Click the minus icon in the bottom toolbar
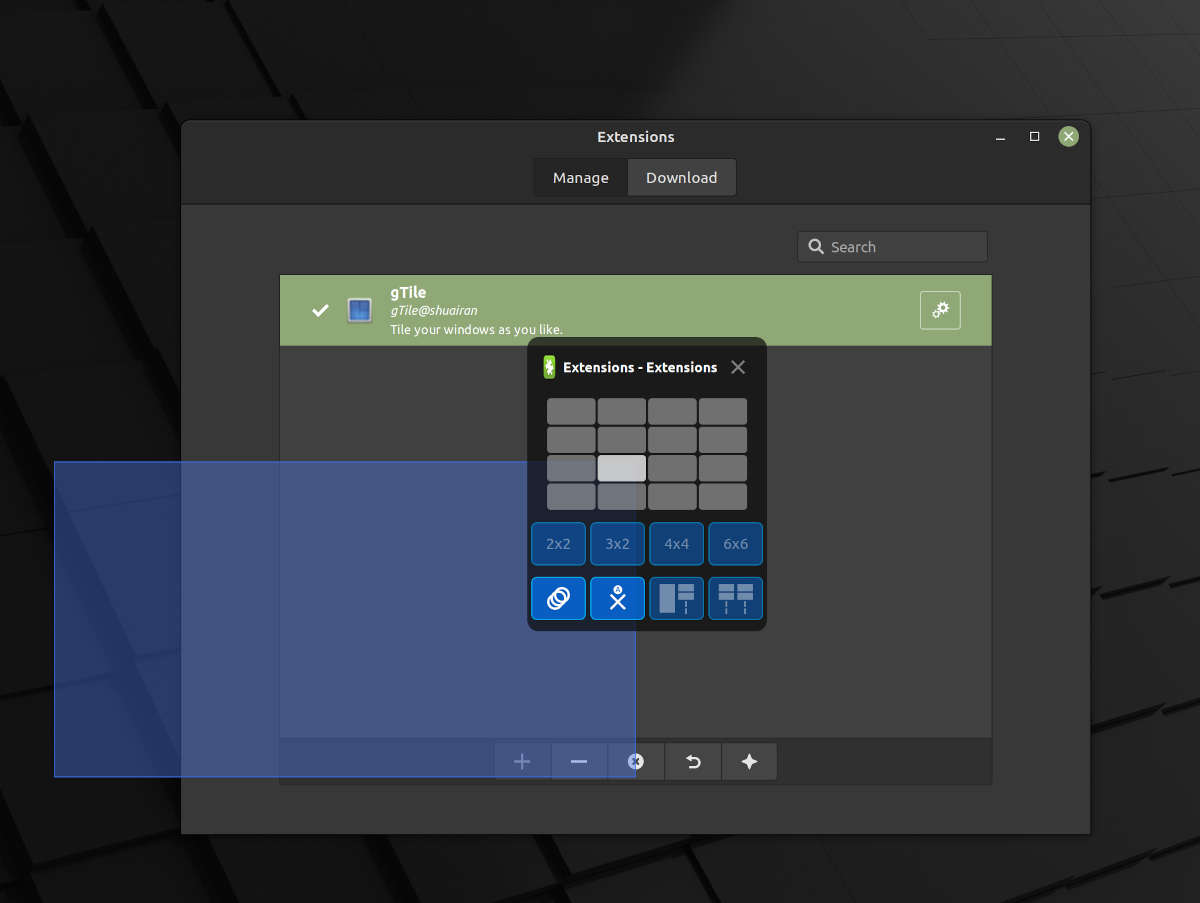 click(x=579, y=761)
